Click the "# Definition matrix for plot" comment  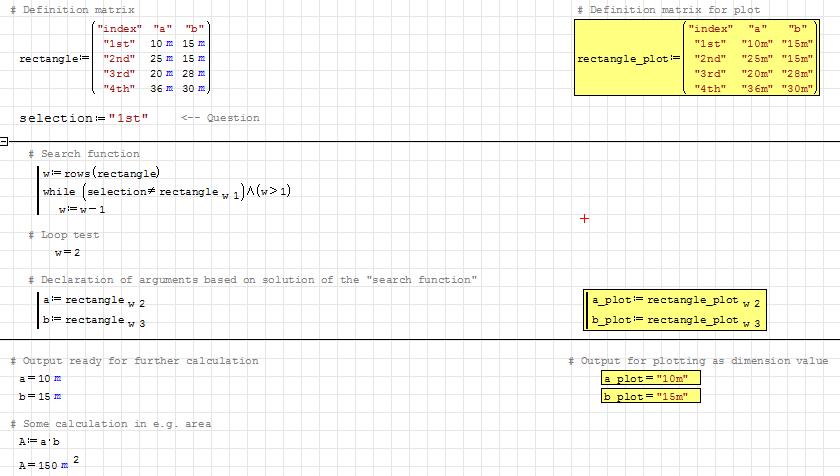[668, 10]
